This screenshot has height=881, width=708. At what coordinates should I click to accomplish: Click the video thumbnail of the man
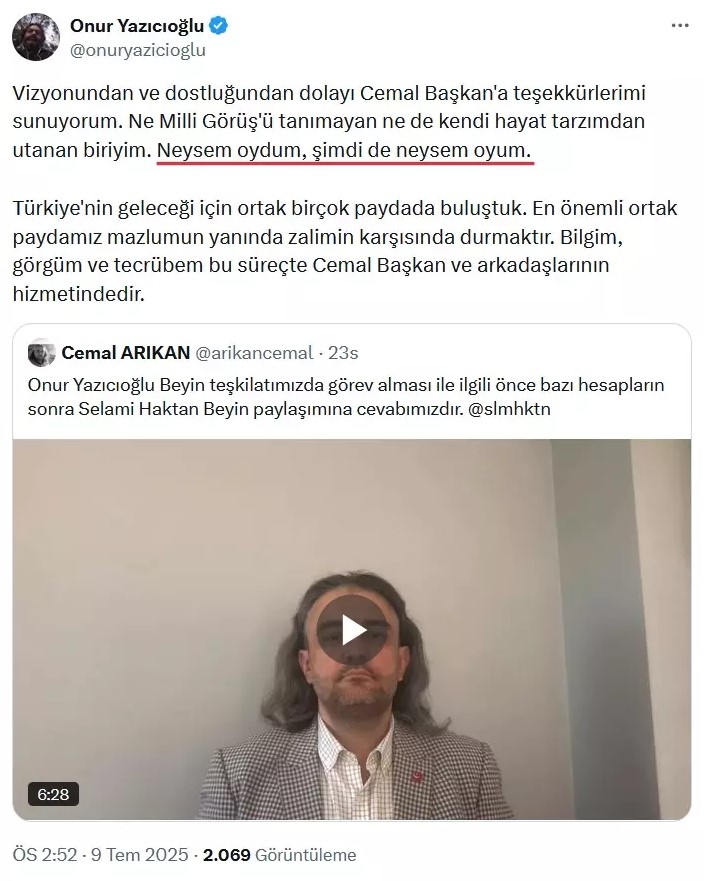coord(352,629)
